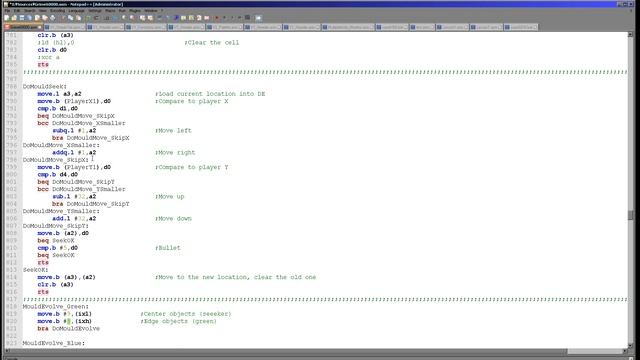The width and height of the screenshot is (640, 360).
Task: Click the New file toolbar icon
Action: coord(7,18)
